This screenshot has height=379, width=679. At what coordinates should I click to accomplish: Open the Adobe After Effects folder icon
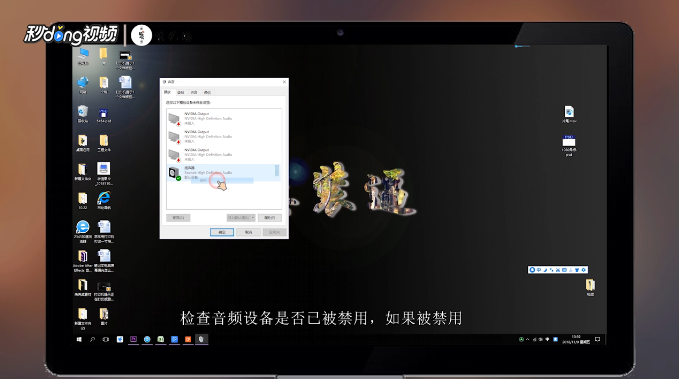click(82, 261)
